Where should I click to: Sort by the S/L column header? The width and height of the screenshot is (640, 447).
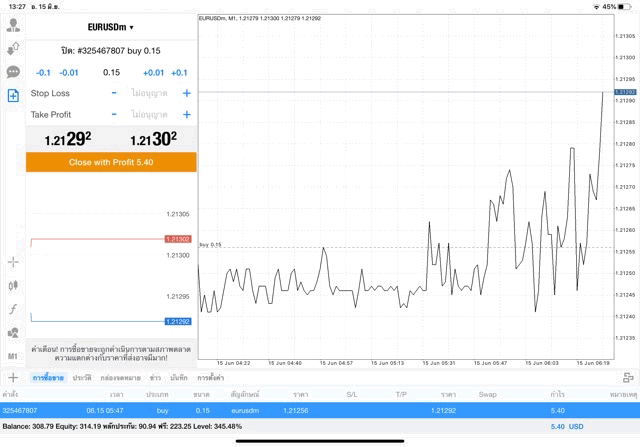pyautogui.click(x=352, y=394)
